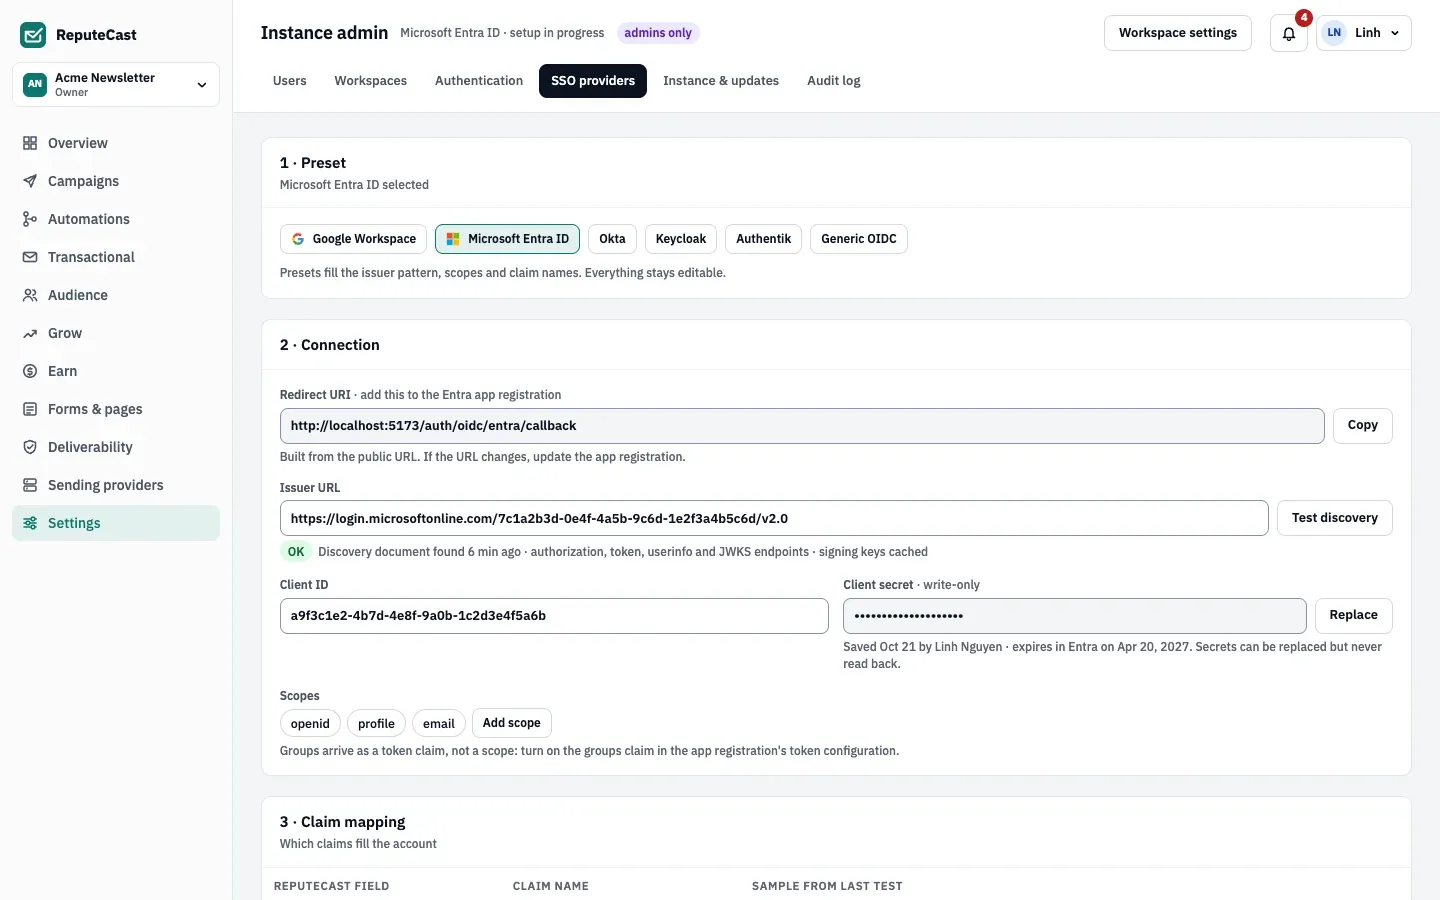The width and height of the screenshot is (1440, 900).
Task: Click the Sending providers server icon
Action: [x=30, y=485]
